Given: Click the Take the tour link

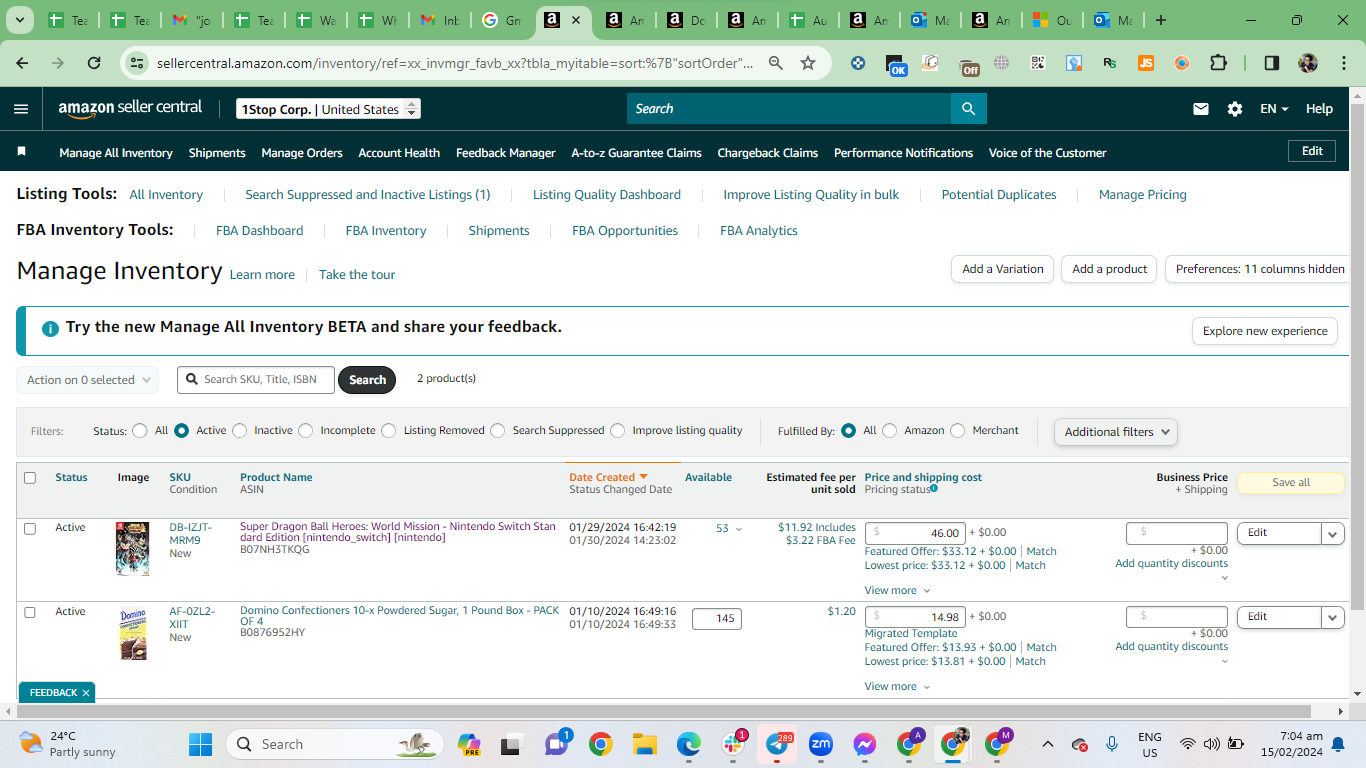Looking at the screenshot, I should click(x=357, y=275).
